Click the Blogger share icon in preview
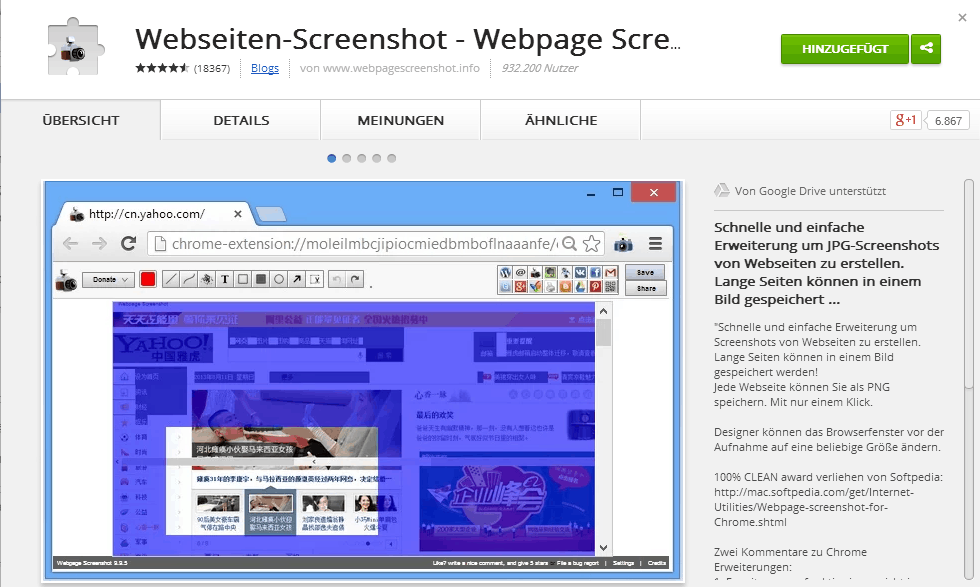Viewport: 980px width, 588px height. 566,287
